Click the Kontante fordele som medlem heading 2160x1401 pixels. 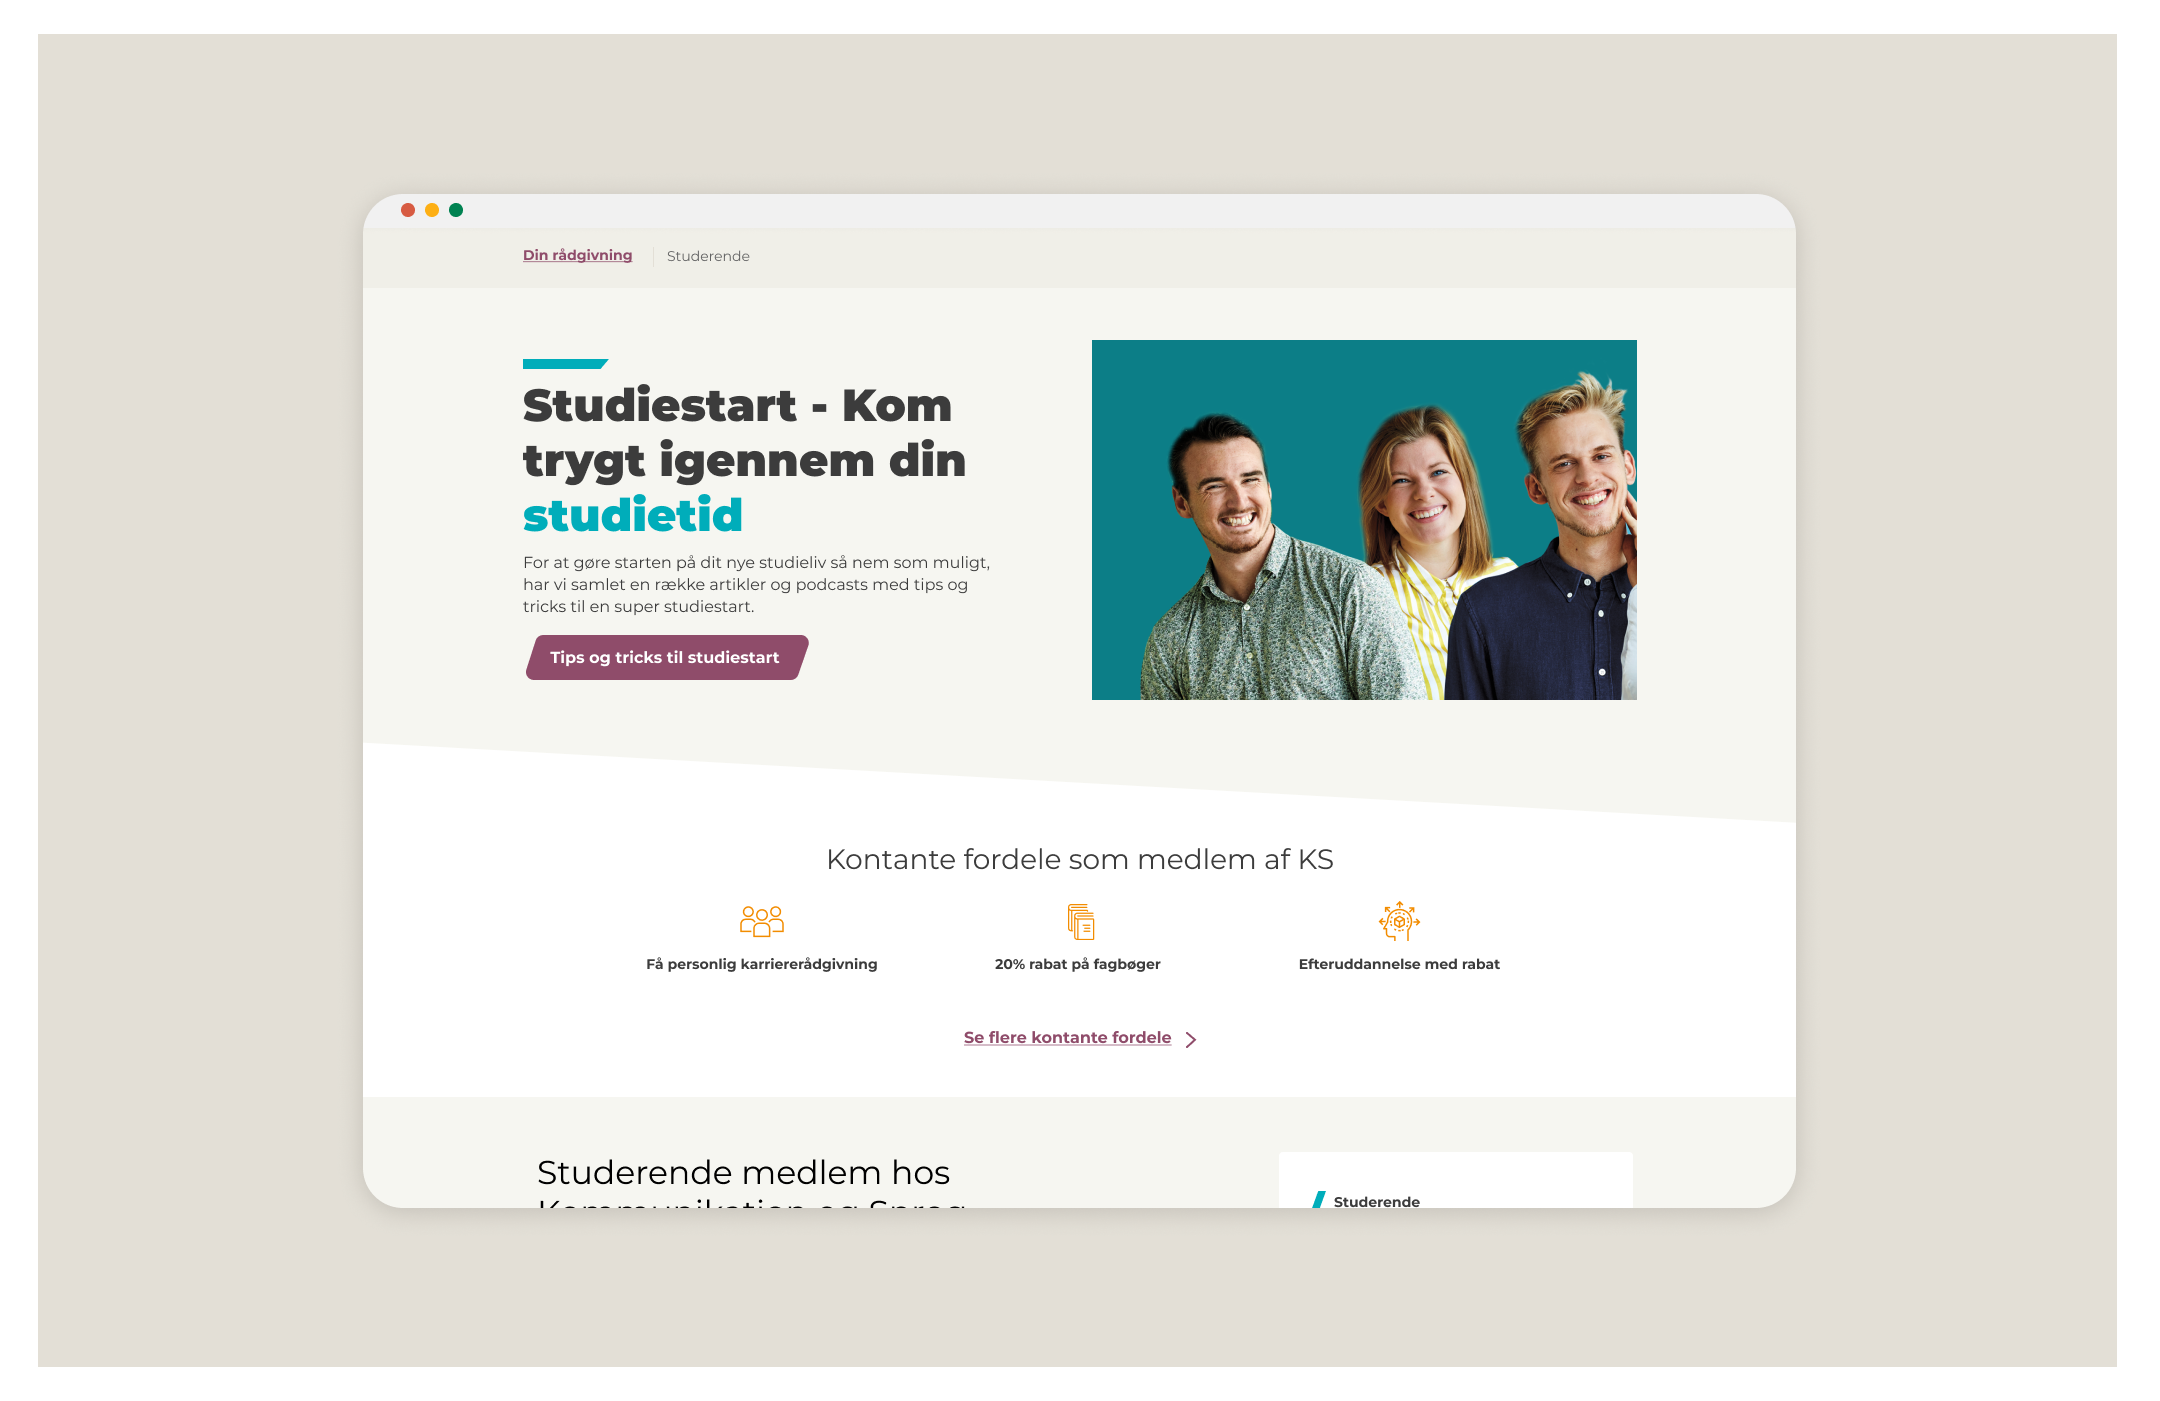1080,859
